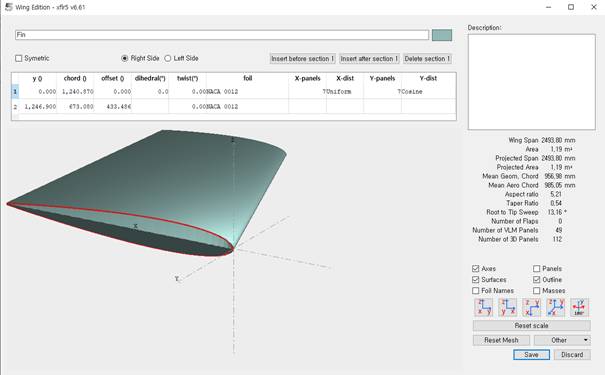Click the Y-panels column header
This screenshot has width=605, height=375.
point(382,78)
